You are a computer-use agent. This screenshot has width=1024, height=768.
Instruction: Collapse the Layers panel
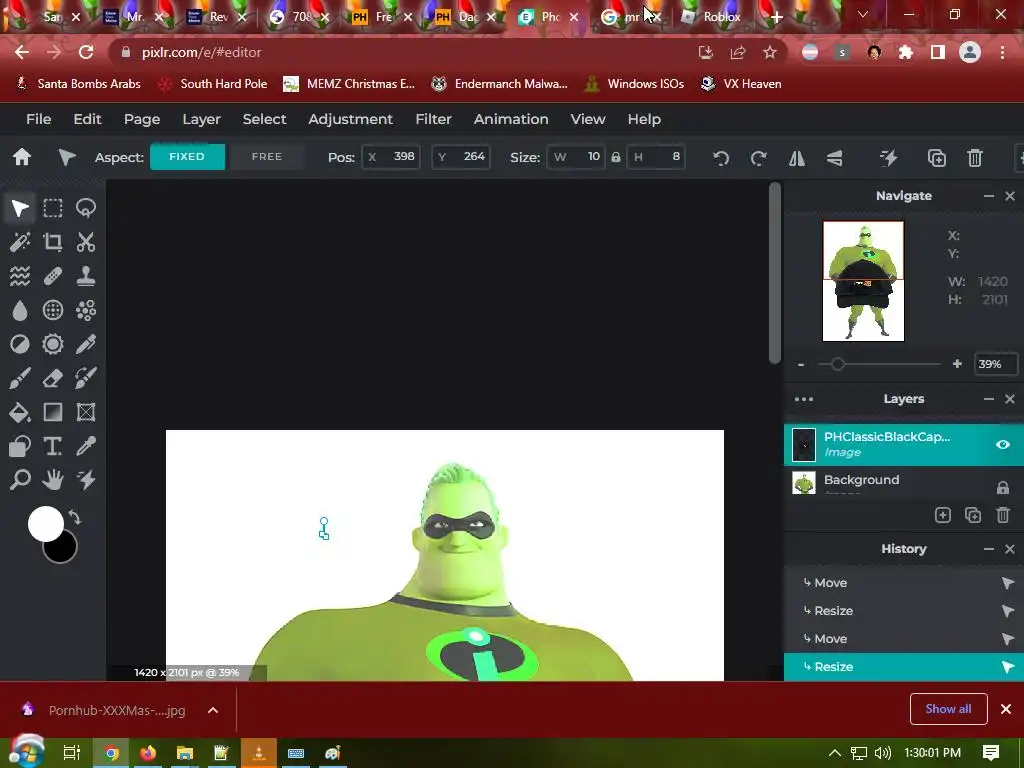[989, 399]
